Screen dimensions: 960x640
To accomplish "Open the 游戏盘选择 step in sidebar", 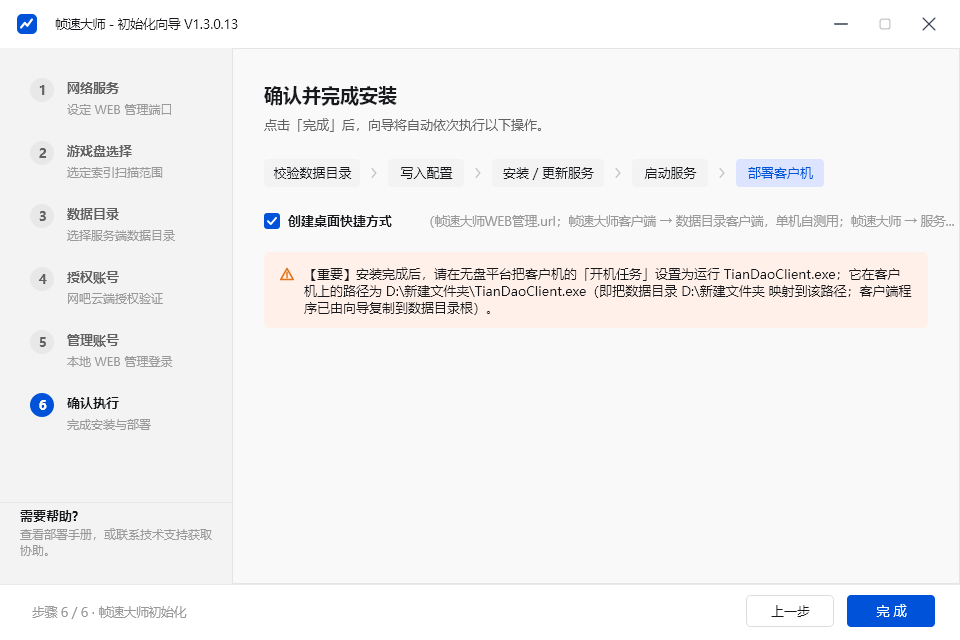I will [99, 151].
